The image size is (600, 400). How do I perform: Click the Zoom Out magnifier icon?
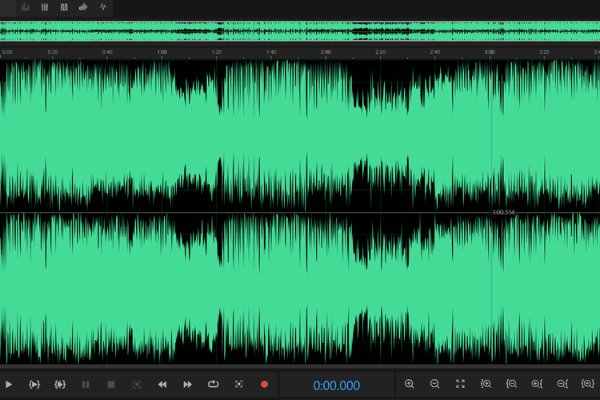click(435, 384)
